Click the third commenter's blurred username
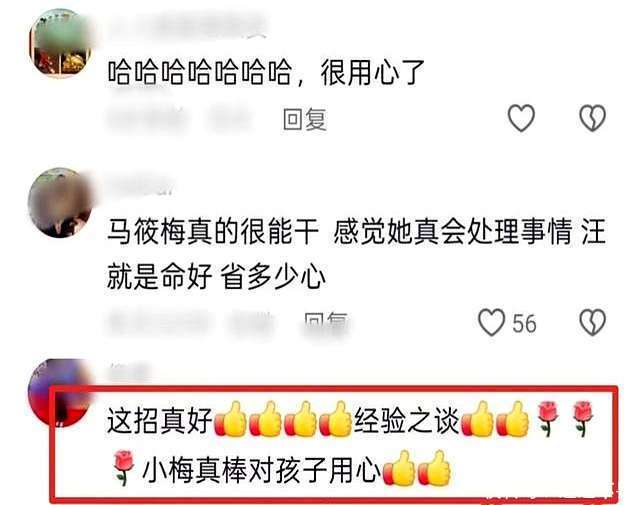The height and width of the screenshot is (505, 640). [x=129, y=371]
